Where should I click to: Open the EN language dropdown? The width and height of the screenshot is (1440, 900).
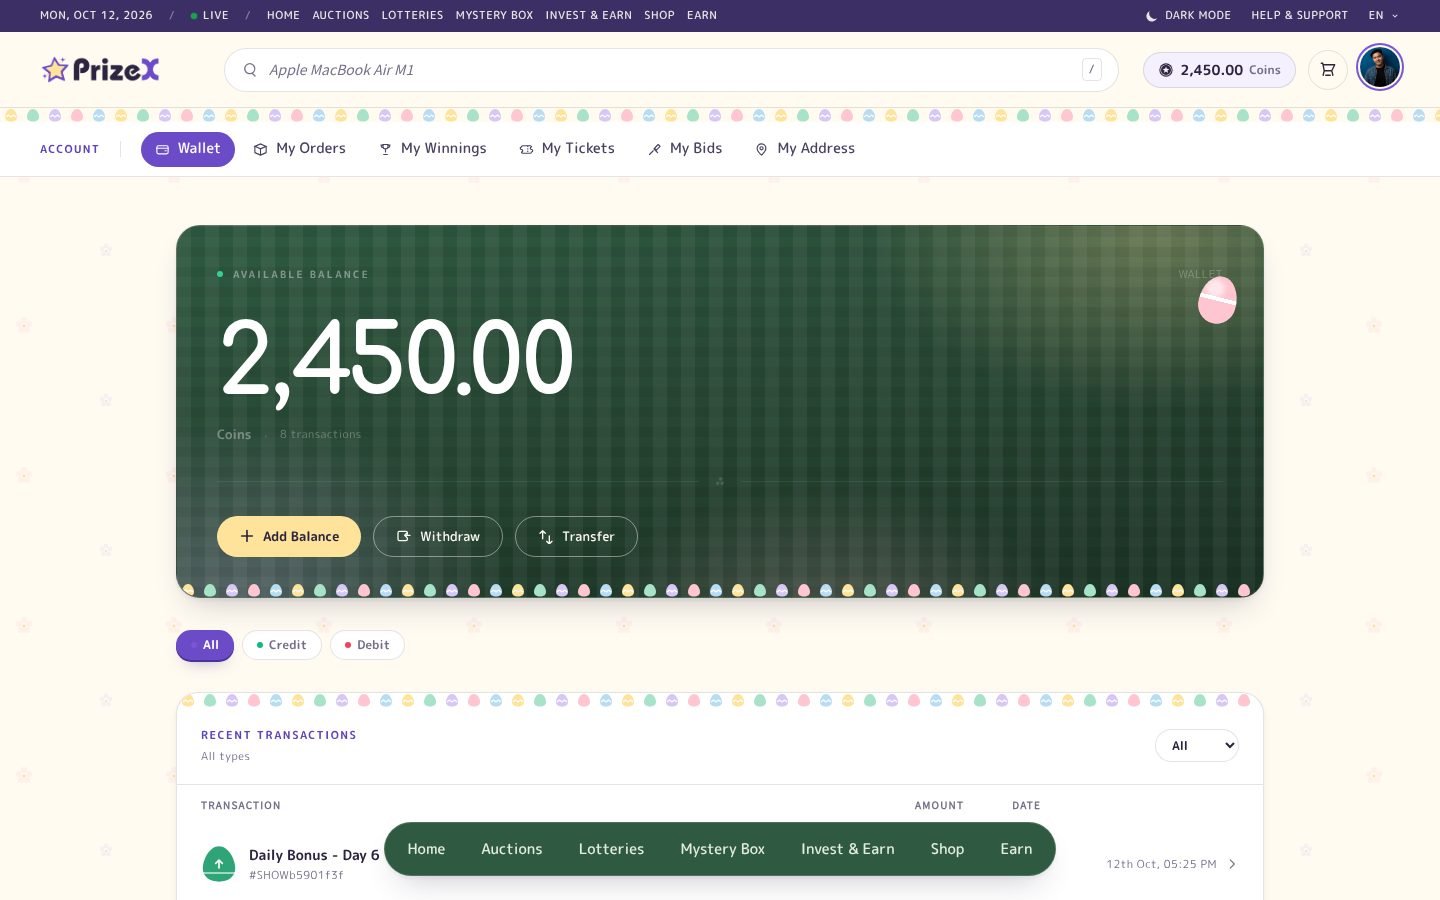click(1383, 16)
